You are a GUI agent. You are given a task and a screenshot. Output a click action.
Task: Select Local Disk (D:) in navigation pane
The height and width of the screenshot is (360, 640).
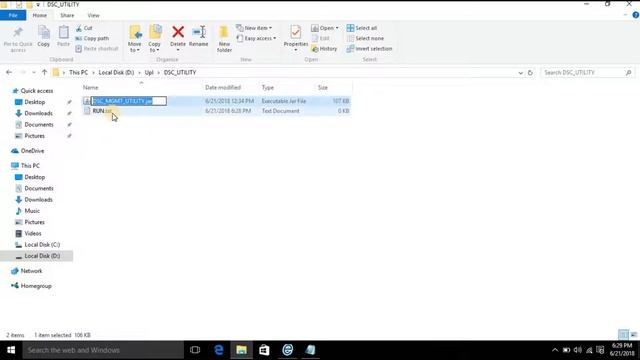tap(36, 256)
